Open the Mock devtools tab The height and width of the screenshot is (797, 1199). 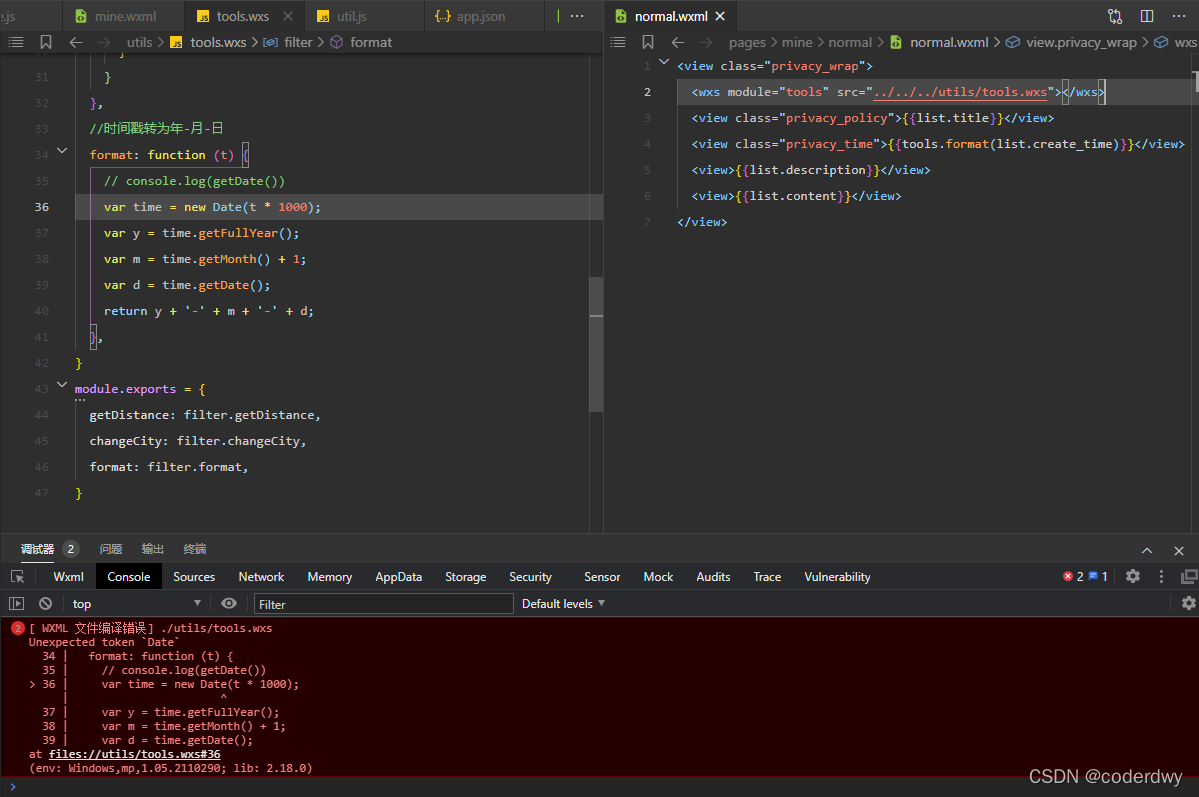point(658,577)
